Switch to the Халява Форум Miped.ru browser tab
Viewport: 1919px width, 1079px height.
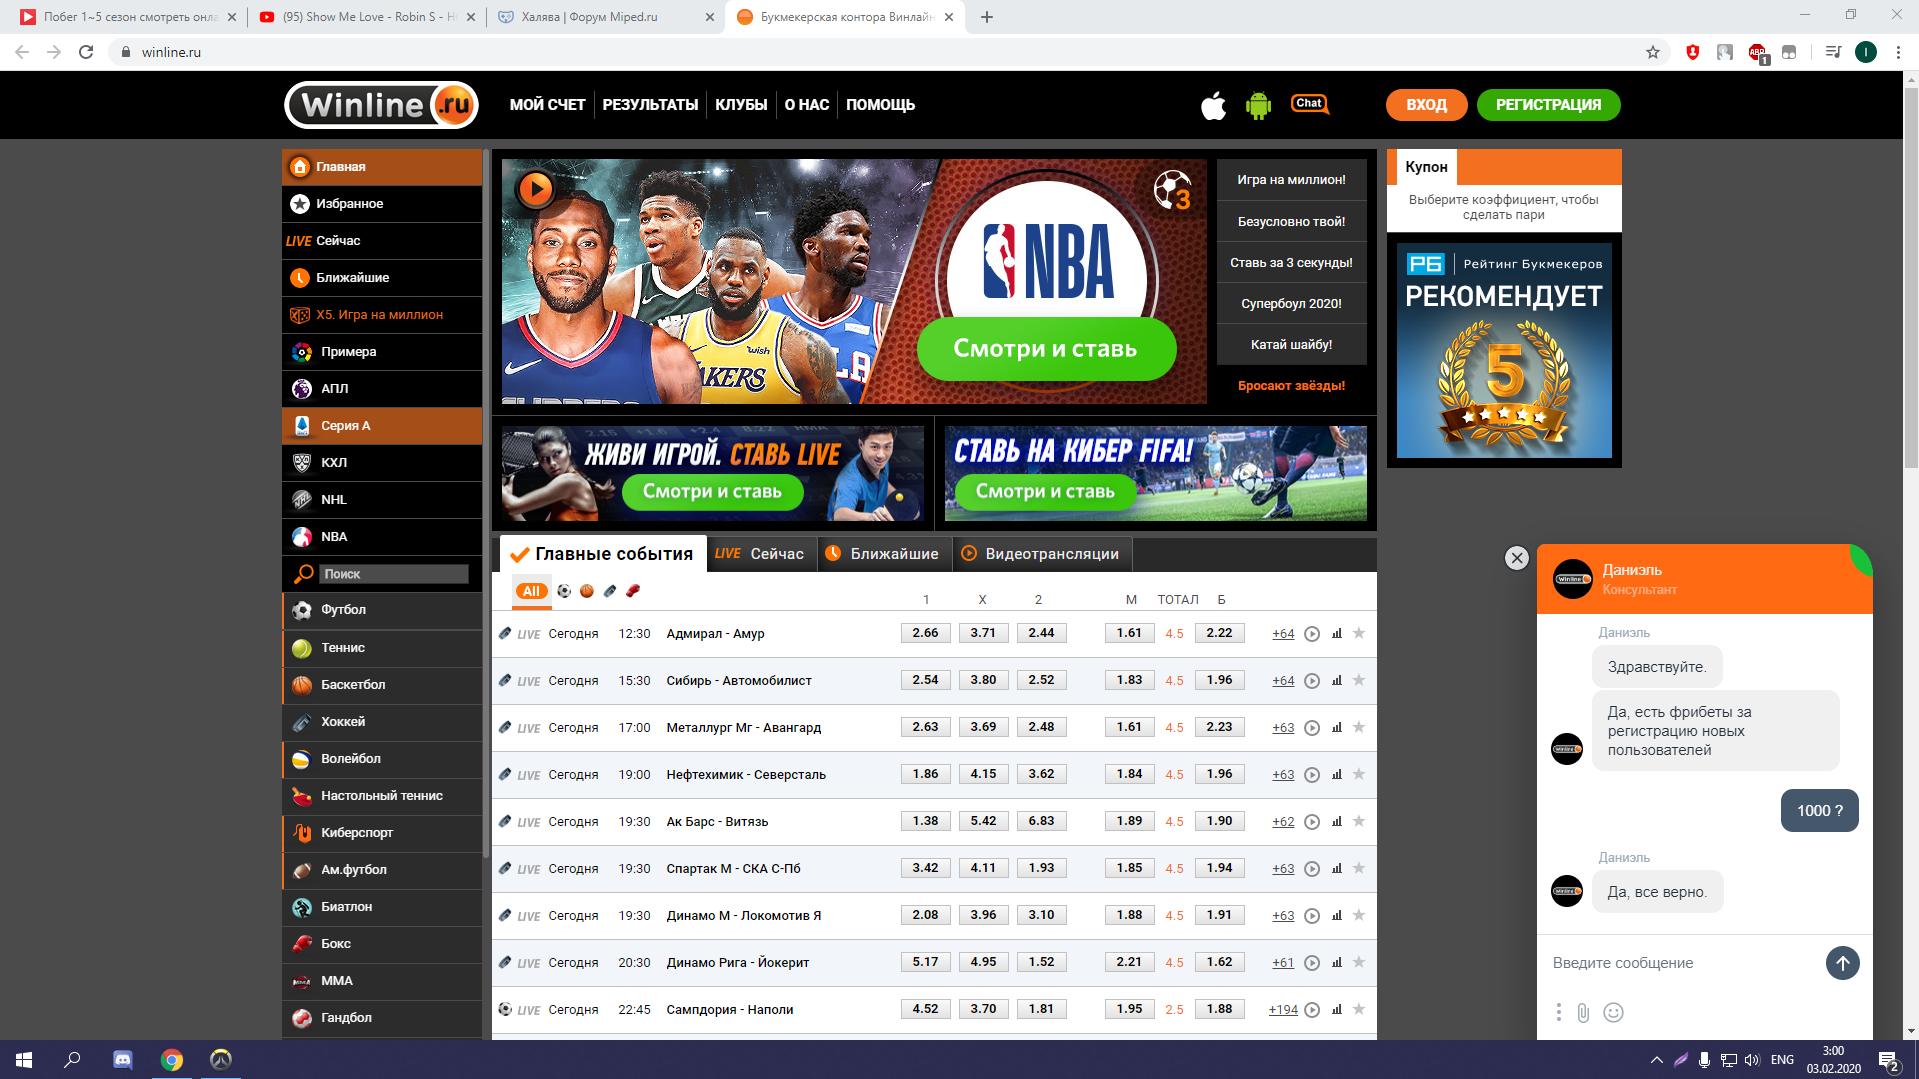click(x=606, y=17)
